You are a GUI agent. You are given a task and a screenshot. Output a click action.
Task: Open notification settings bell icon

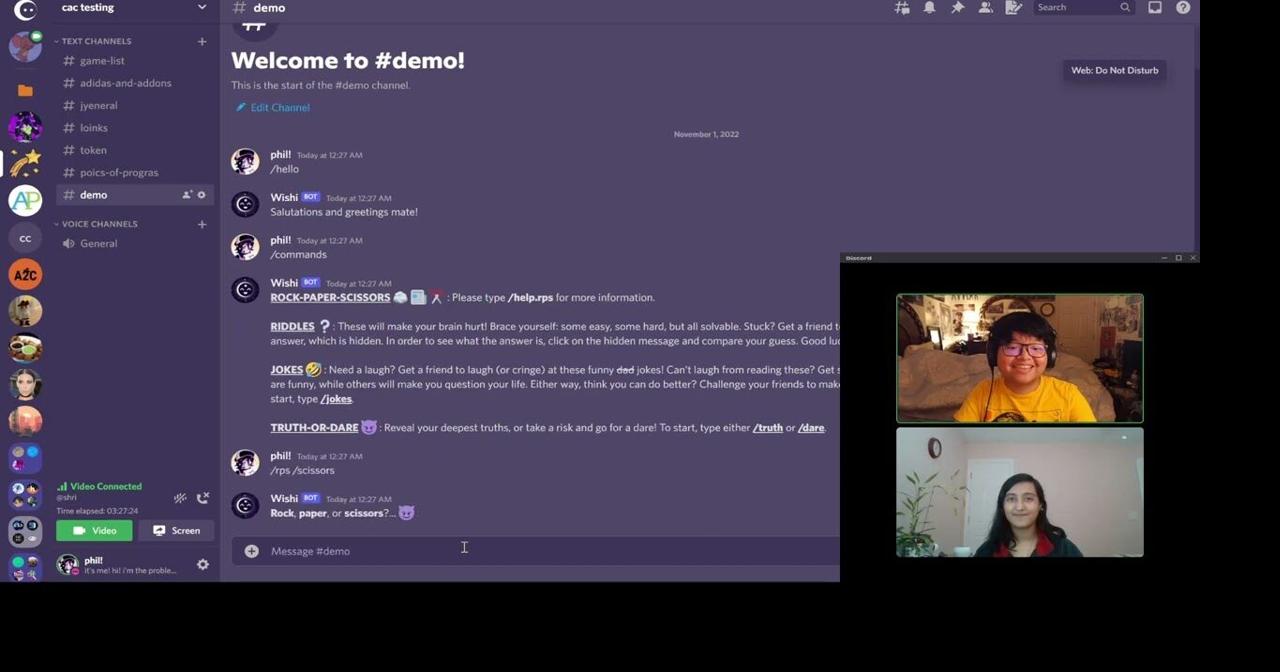pyautogui.click(x=929, y=8)
